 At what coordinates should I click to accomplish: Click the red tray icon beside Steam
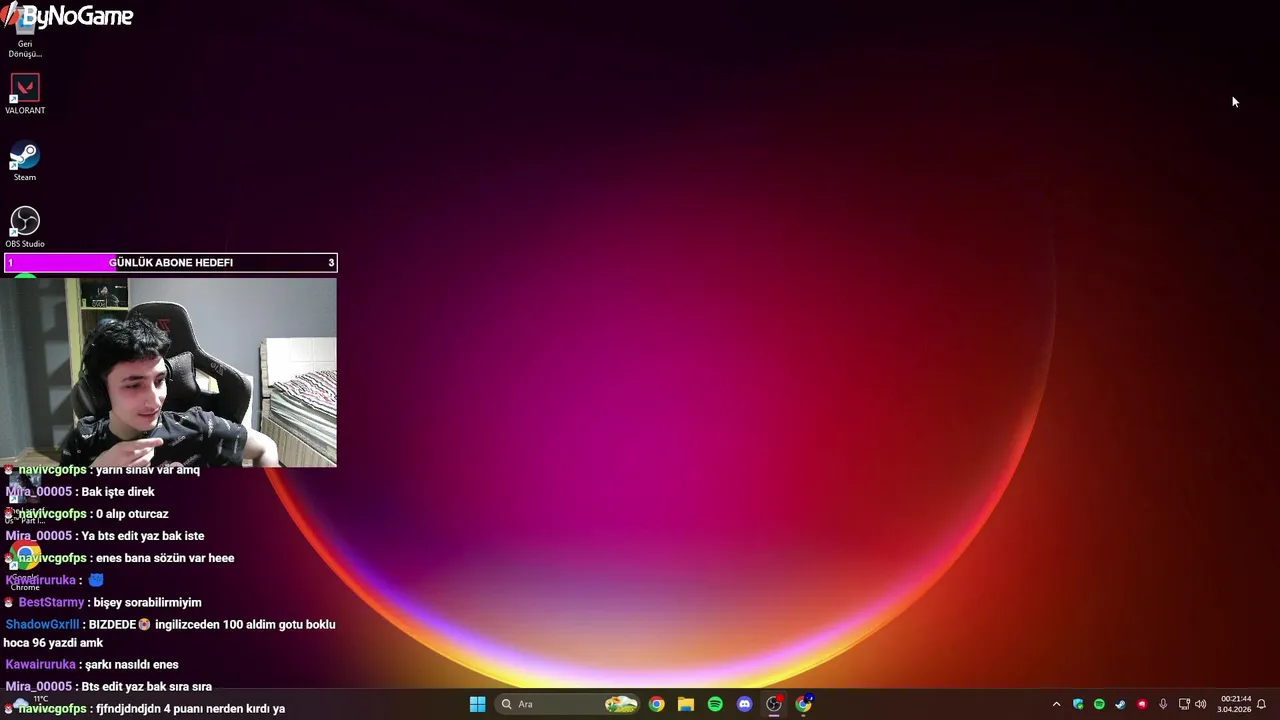(1141, 704)
